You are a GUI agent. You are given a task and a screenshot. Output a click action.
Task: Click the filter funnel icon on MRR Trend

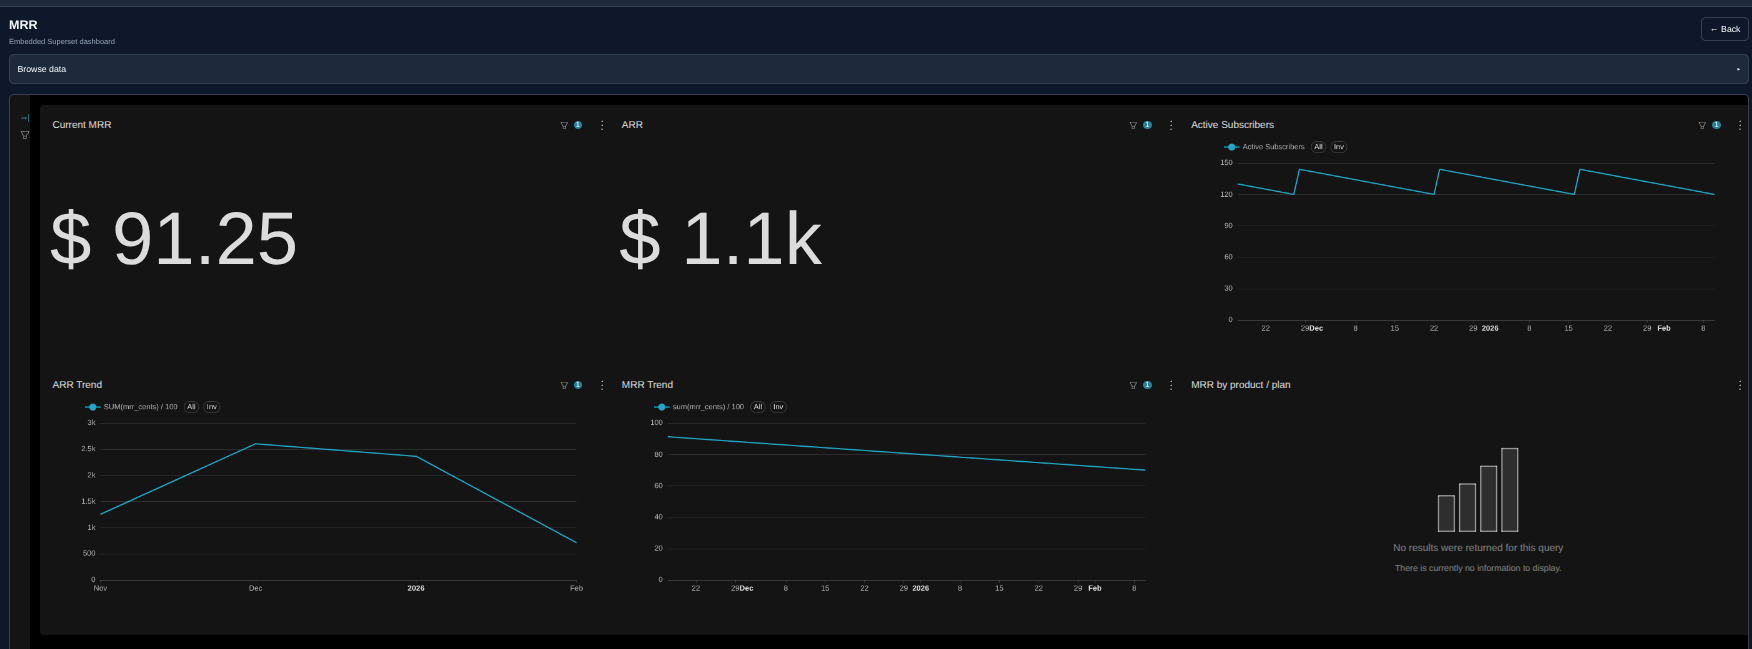pos(1133,385)
